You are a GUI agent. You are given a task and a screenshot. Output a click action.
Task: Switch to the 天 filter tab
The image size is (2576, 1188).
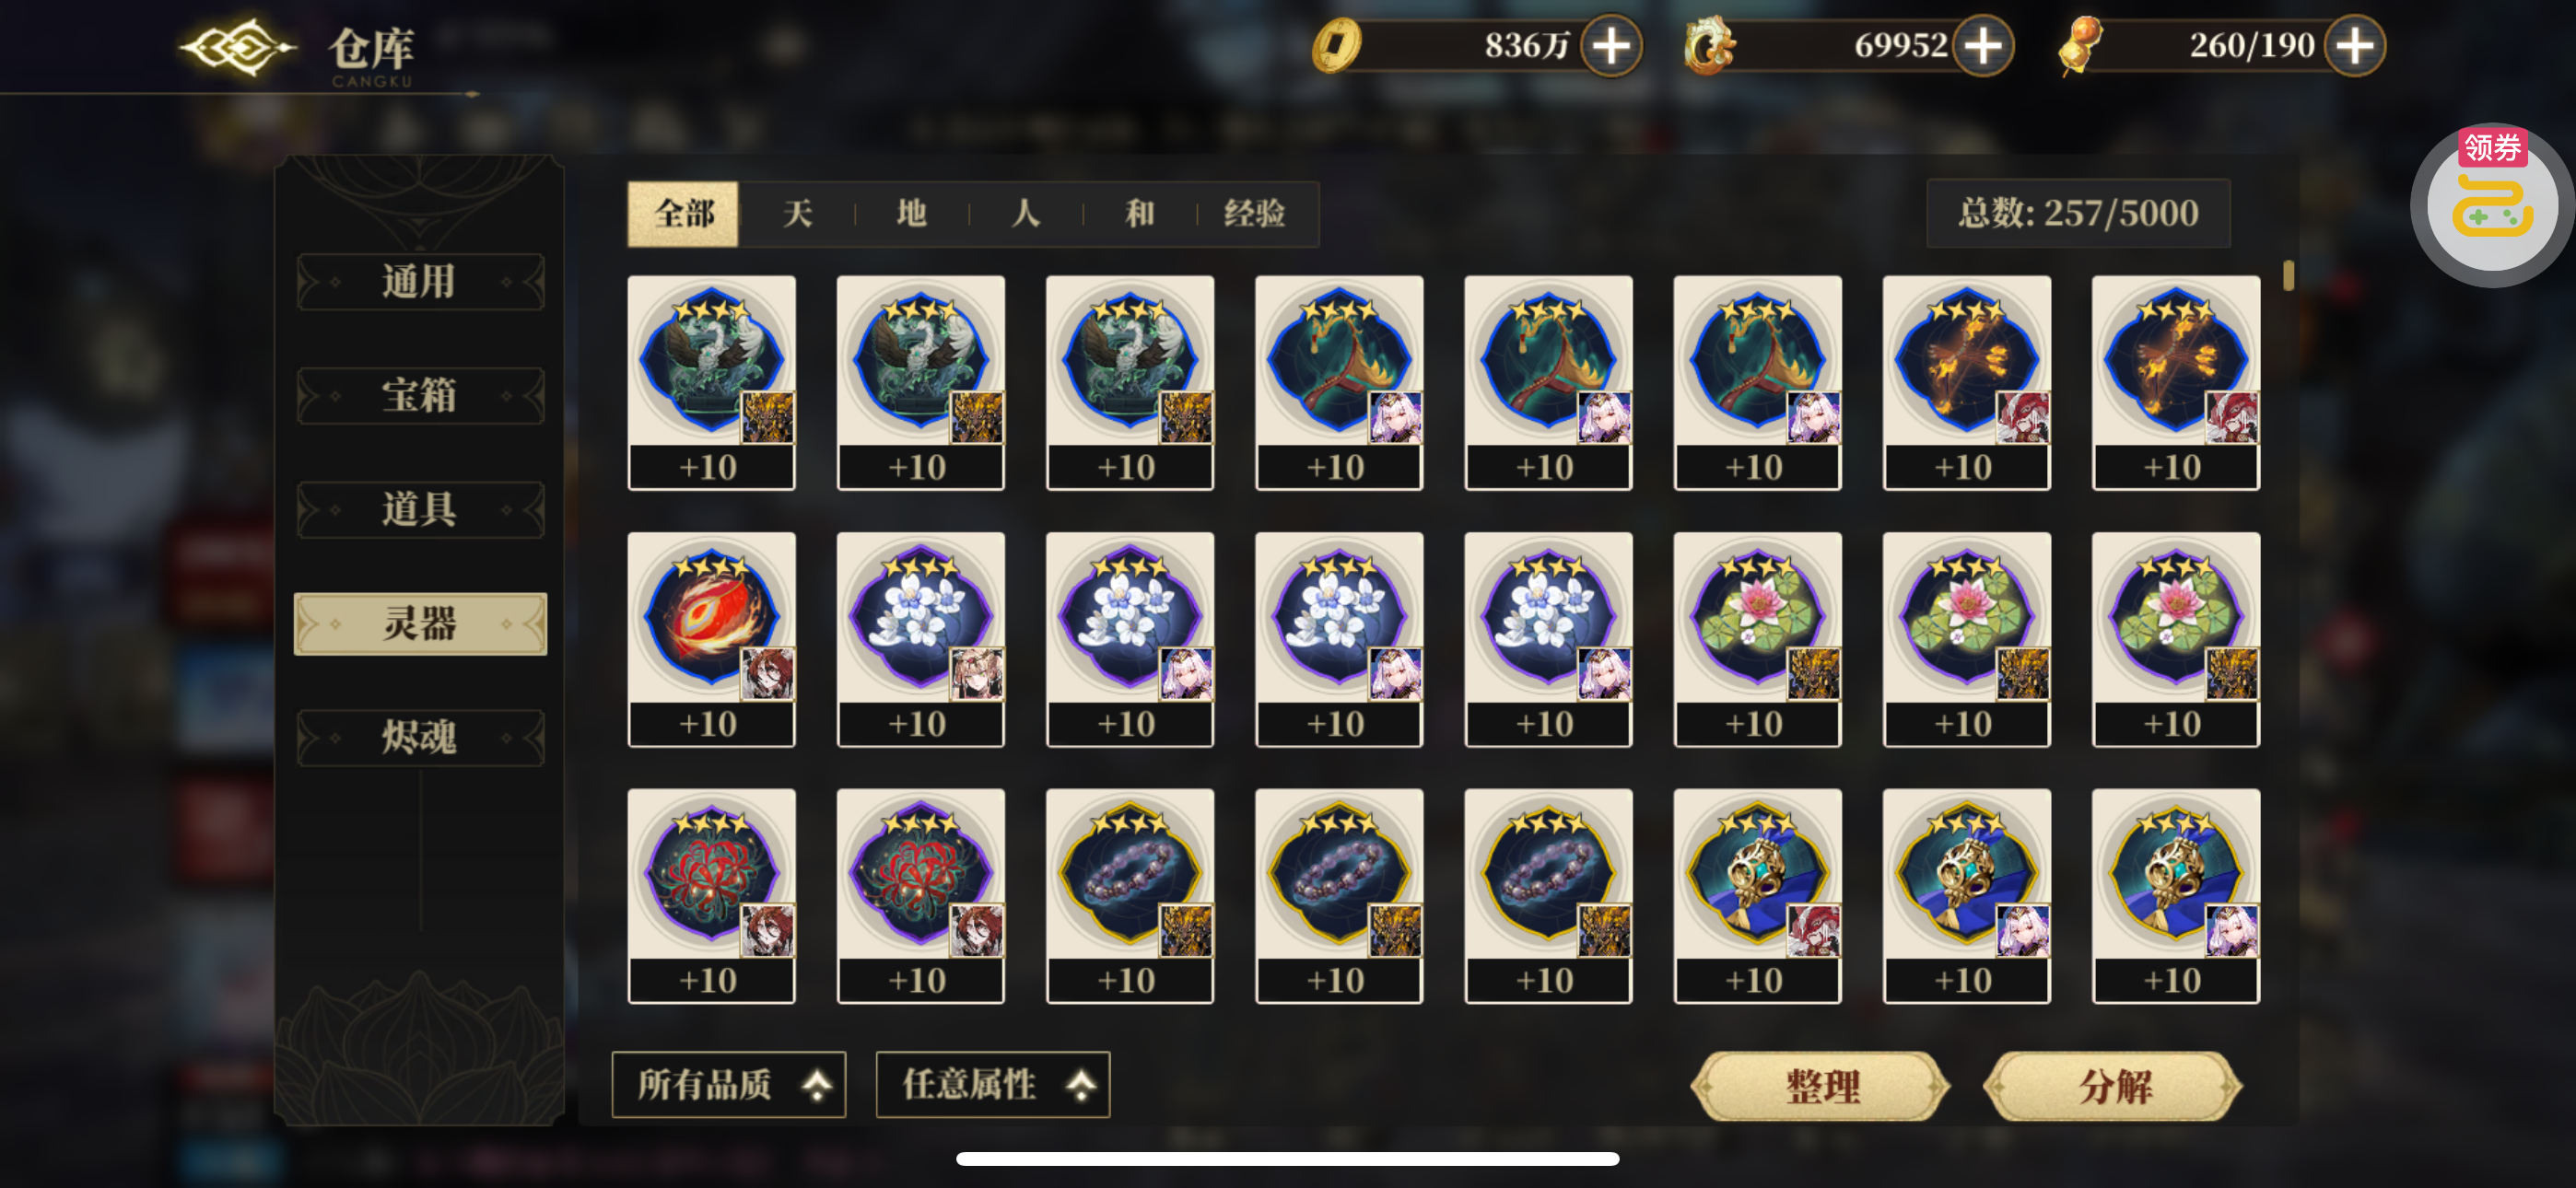[x=797, y=213]
